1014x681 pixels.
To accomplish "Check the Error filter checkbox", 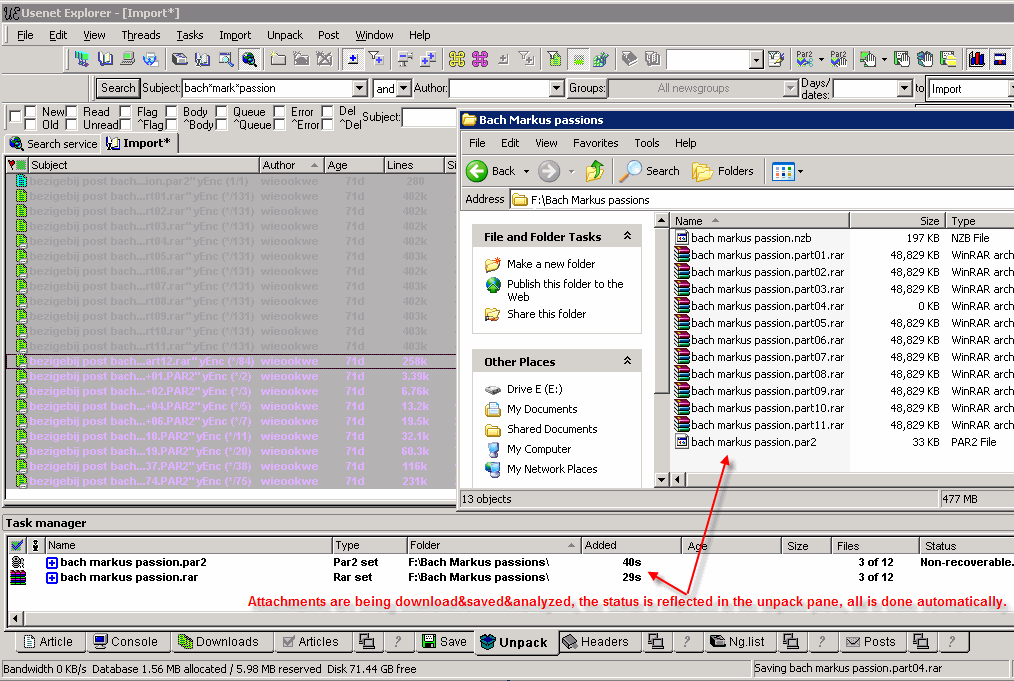I will [280, 112].
